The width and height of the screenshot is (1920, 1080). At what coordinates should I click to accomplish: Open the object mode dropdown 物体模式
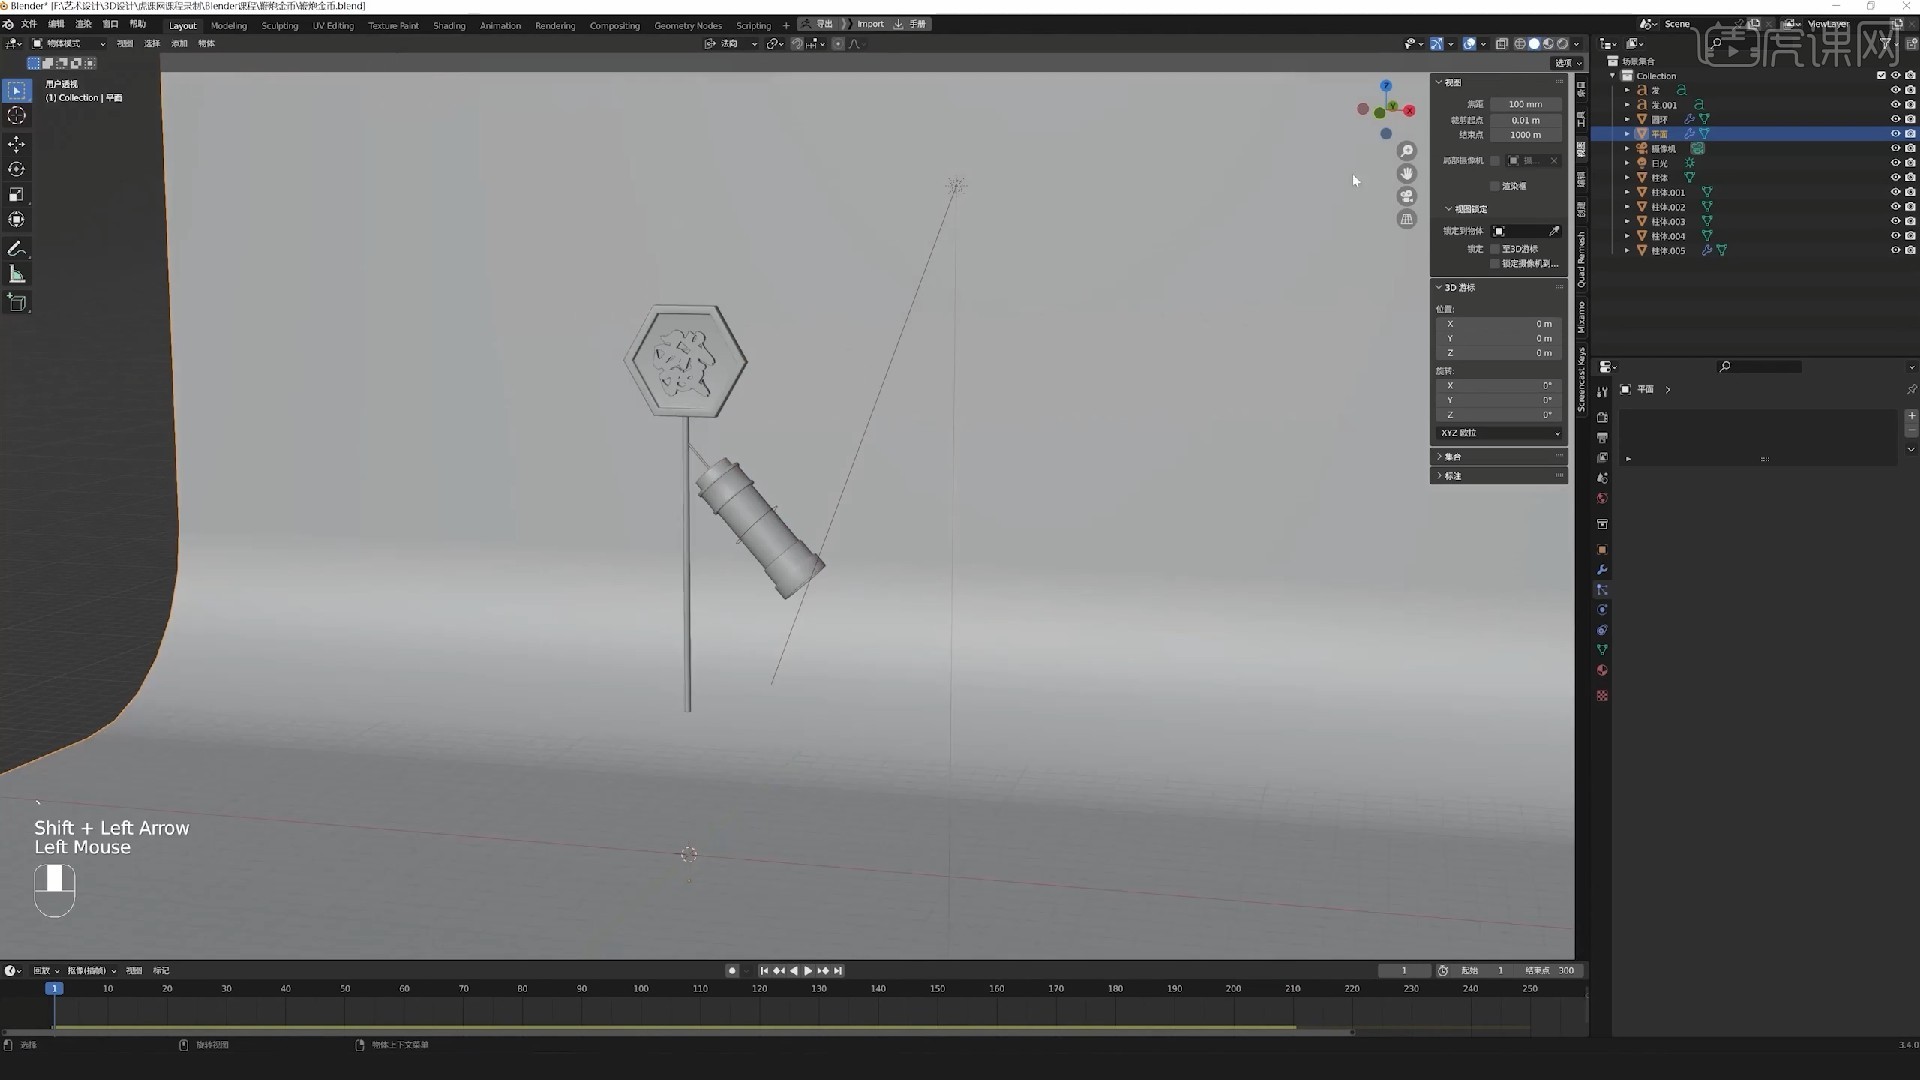(69, 44)
